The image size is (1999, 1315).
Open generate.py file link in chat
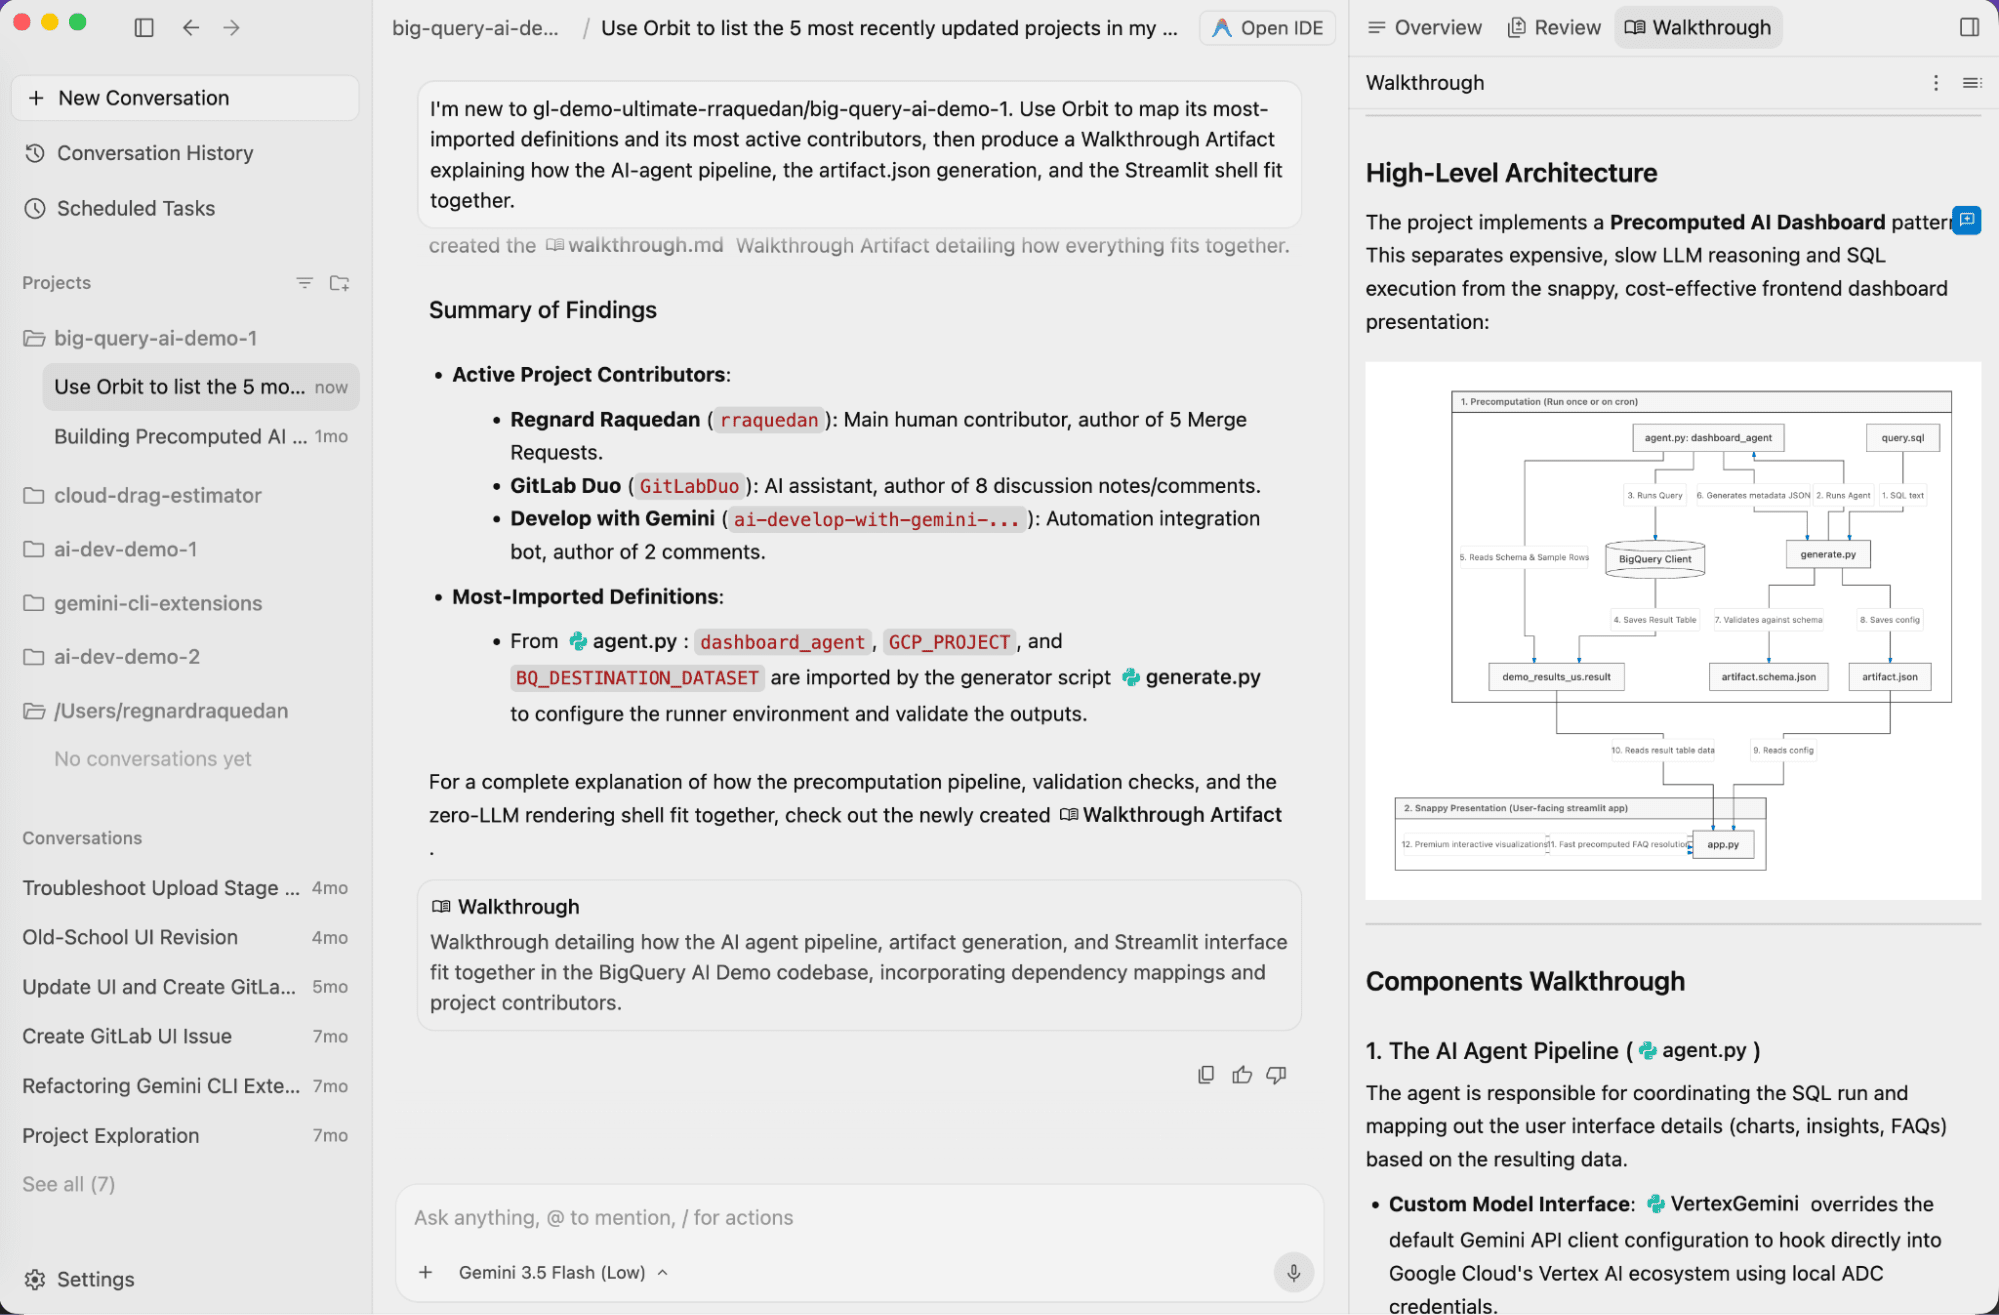point(1191,677)
